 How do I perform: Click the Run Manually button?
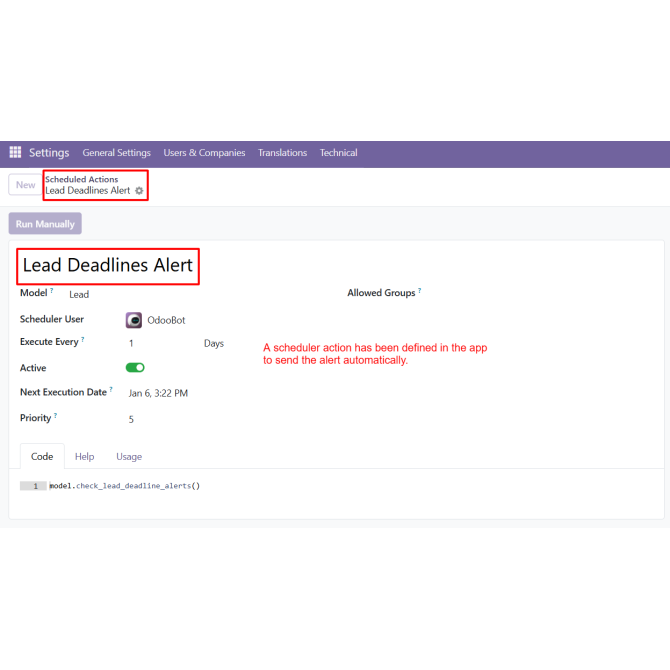(x=45, y=223)
